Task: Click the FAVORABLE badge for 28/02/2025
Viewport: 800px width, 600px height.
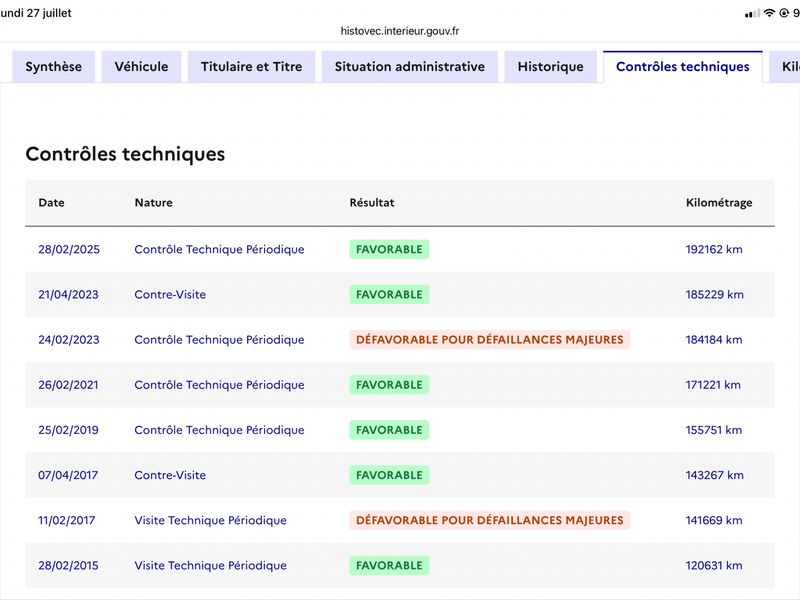Action: [x=389, y=249]
